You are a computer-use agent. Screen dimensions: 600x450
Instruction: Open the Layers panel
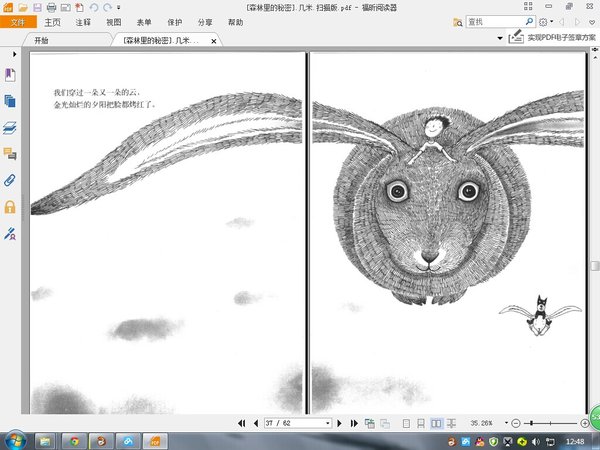click(x=10, y=128)
